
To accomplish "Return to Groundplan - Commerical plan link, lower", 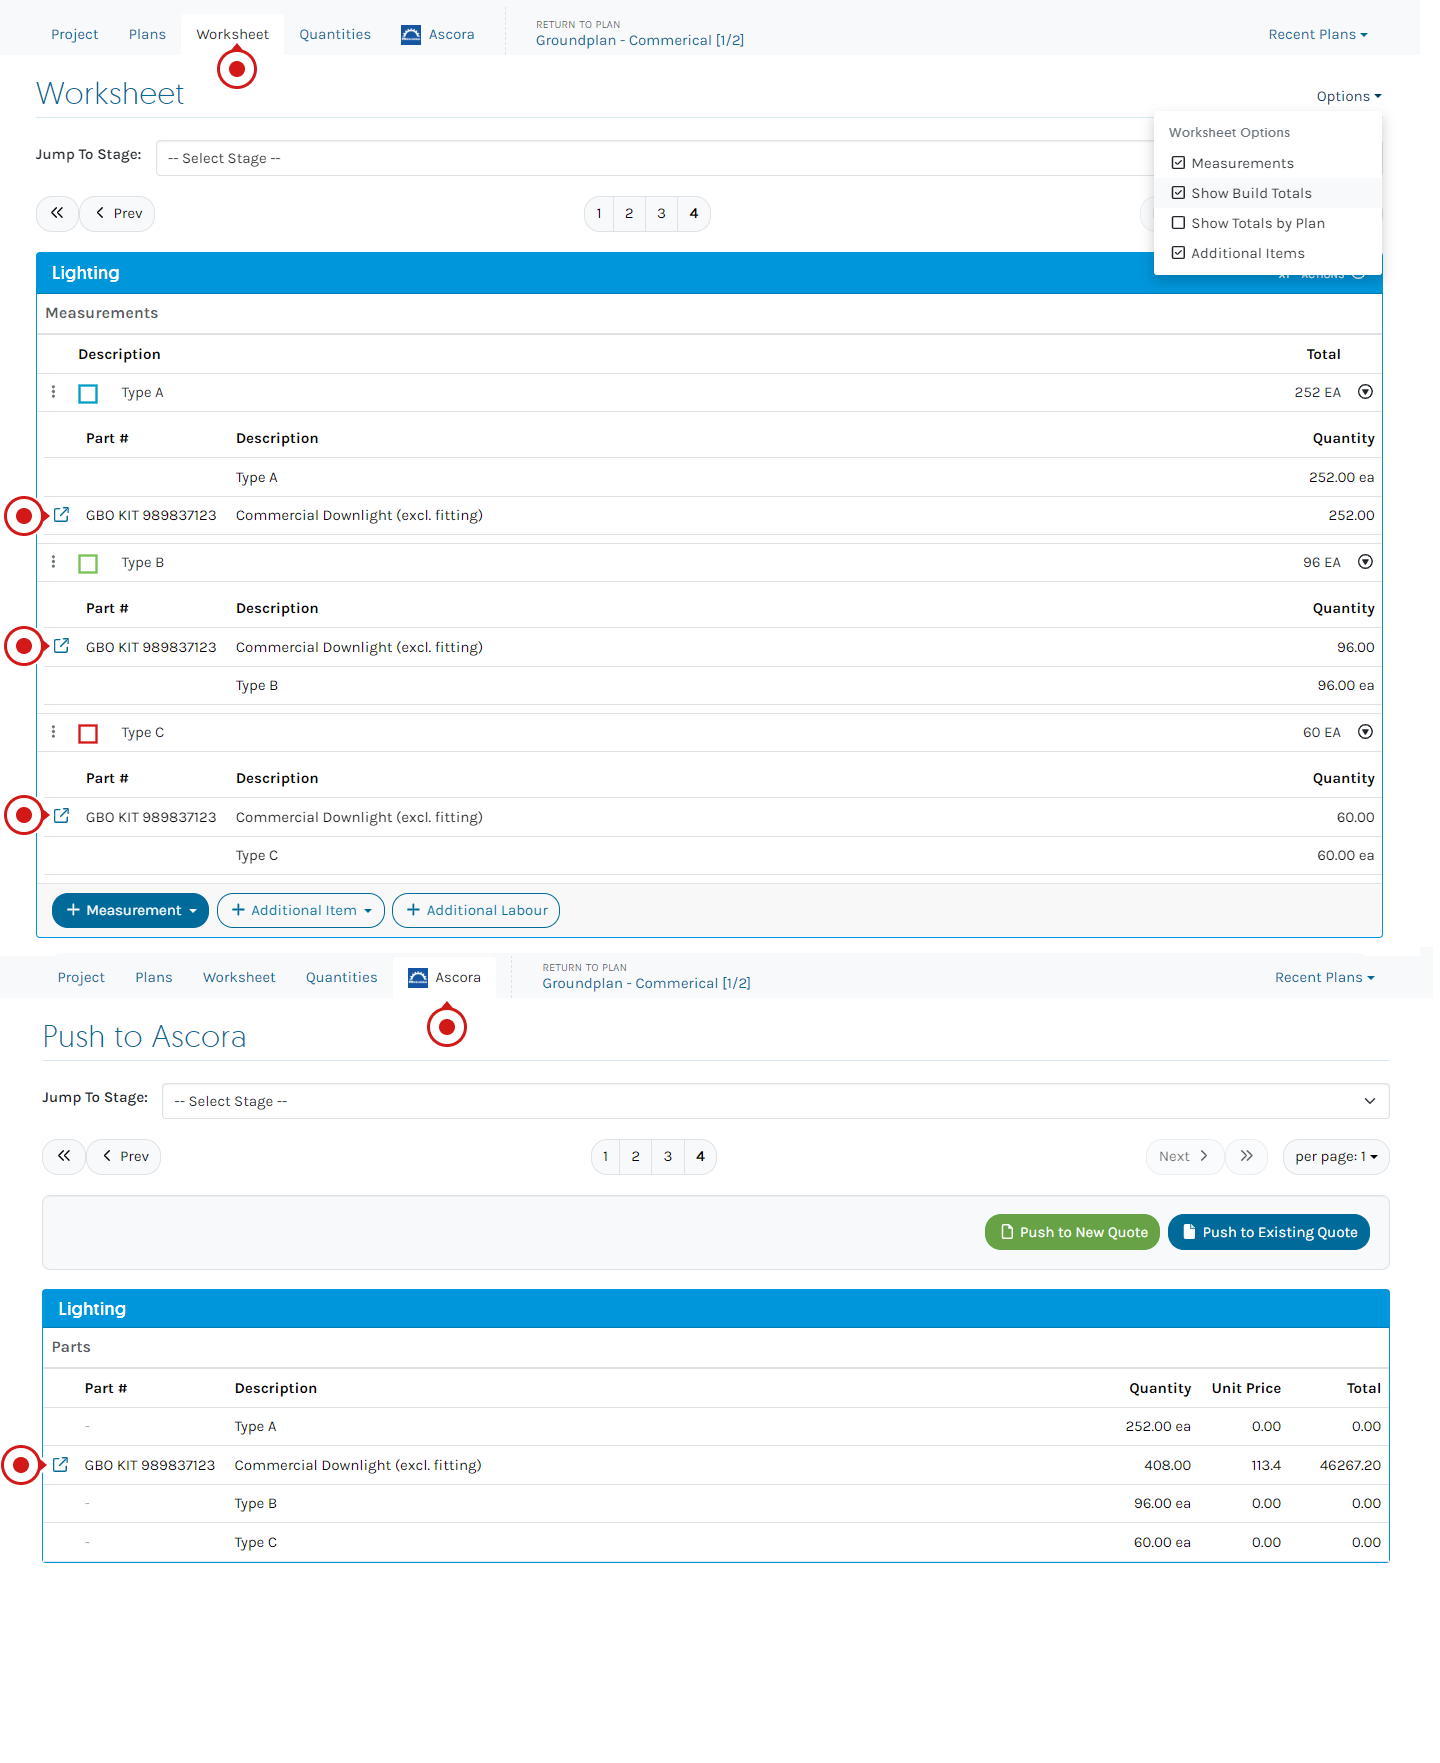I will tap(646, 984).
